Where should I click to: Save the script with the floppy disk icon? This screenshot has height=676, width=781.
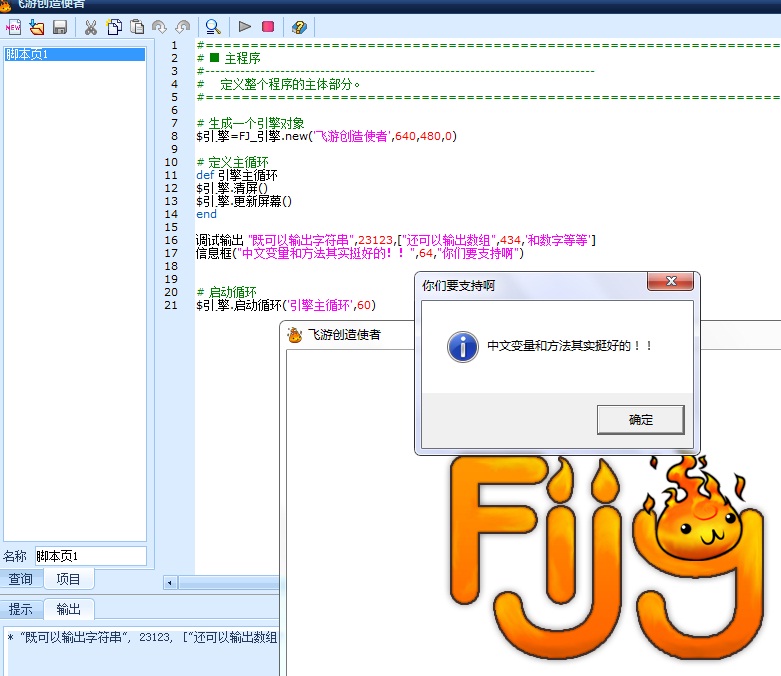[x=60, y=27]
